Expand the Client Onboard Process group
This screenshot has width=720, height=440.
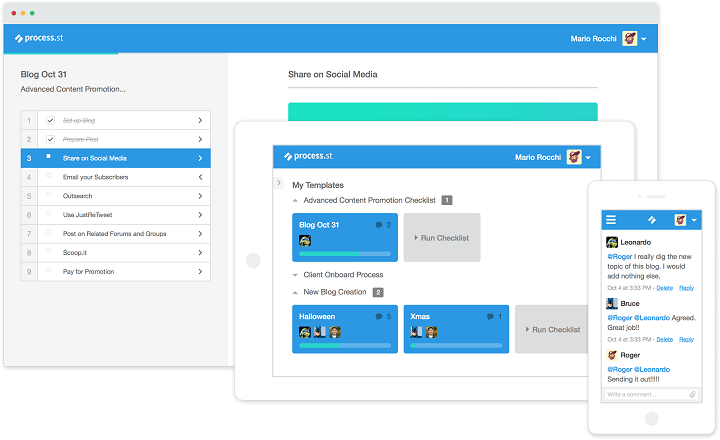(x=295, y=275)
